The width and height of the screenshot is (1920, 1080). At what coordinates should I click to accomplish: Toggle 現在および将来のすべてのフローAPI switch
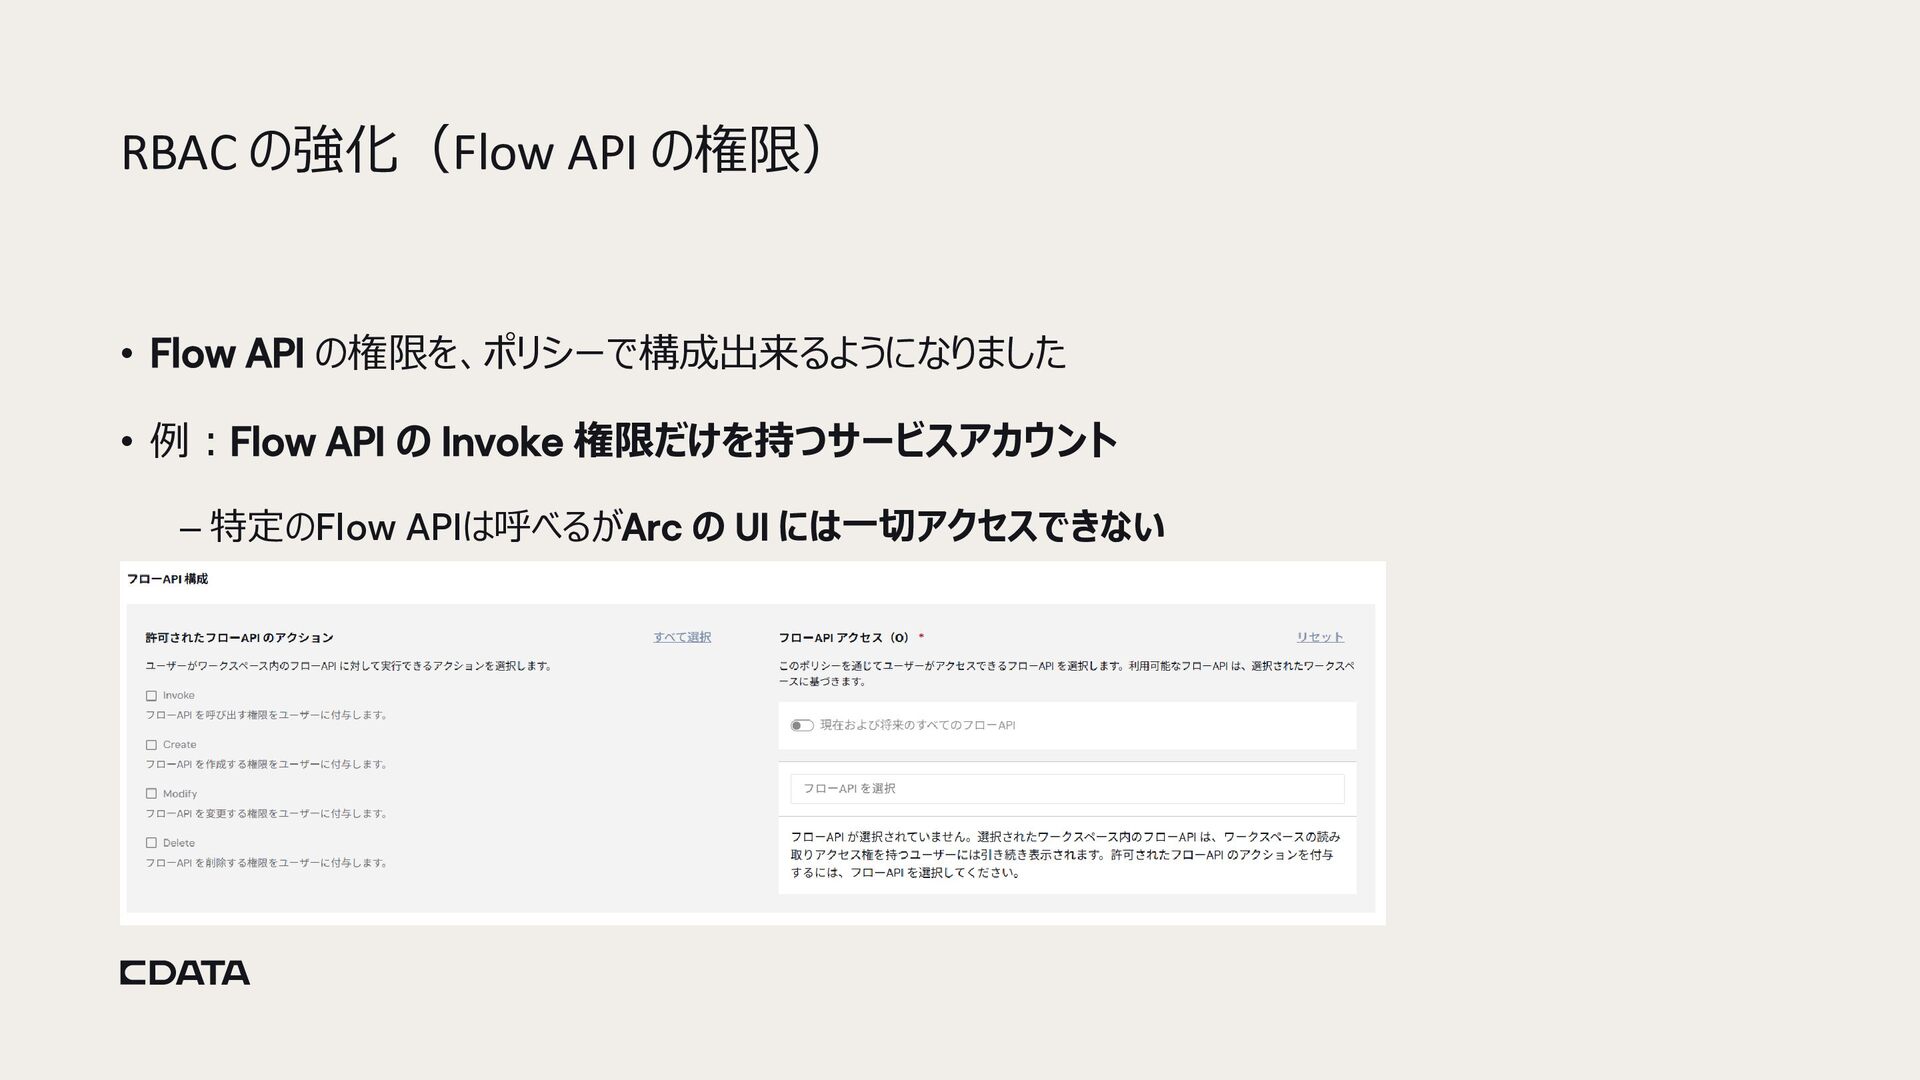[802, 726]
